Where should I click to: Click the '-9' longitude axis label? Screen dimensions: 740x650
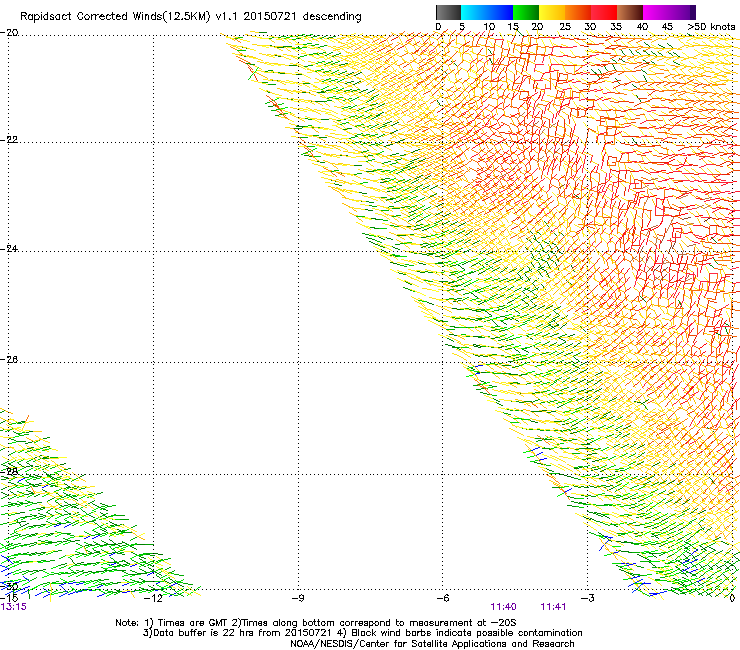tap(298, 598)
